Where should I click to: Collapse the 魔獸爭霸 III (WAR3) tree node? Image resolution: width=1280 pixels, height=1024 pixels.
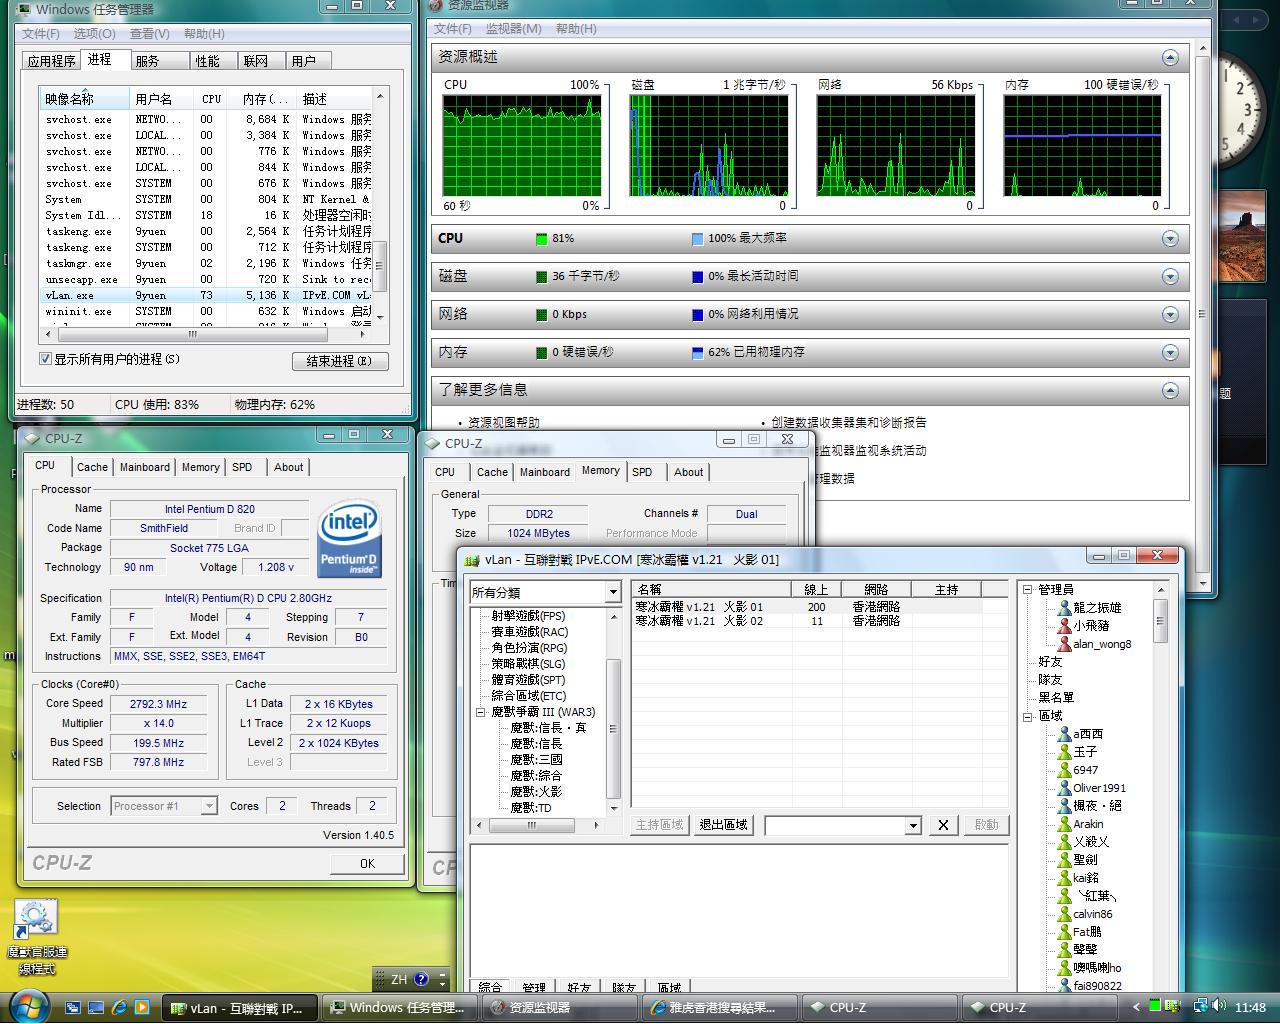[x=480, y=712]
